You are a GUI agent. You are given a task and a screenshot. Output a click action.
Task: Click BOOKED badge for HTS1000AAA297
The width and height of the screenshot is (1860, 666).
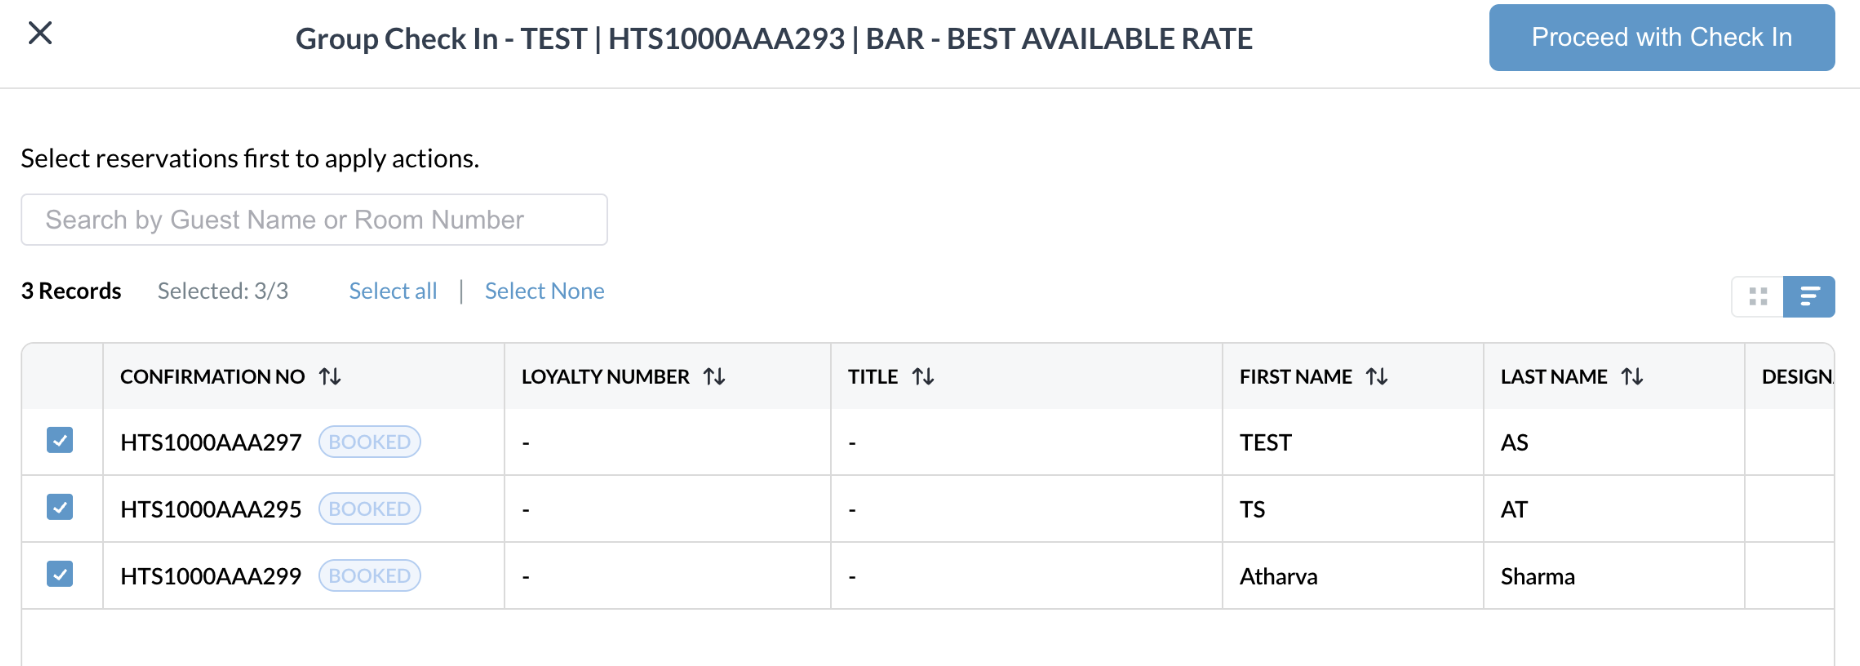(x=370, y=442)
